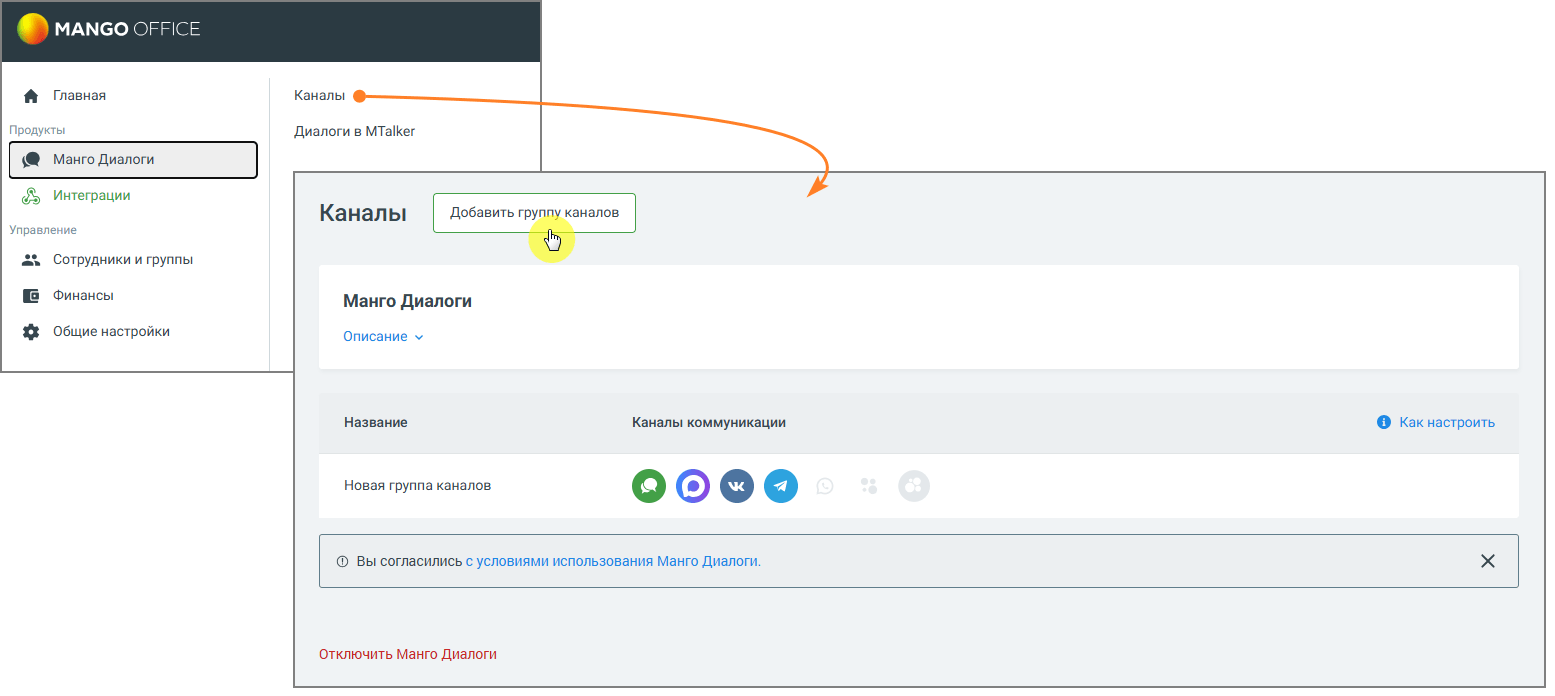Select the purple messenger channel icon
1555x696 pixels.
(693, 486)
